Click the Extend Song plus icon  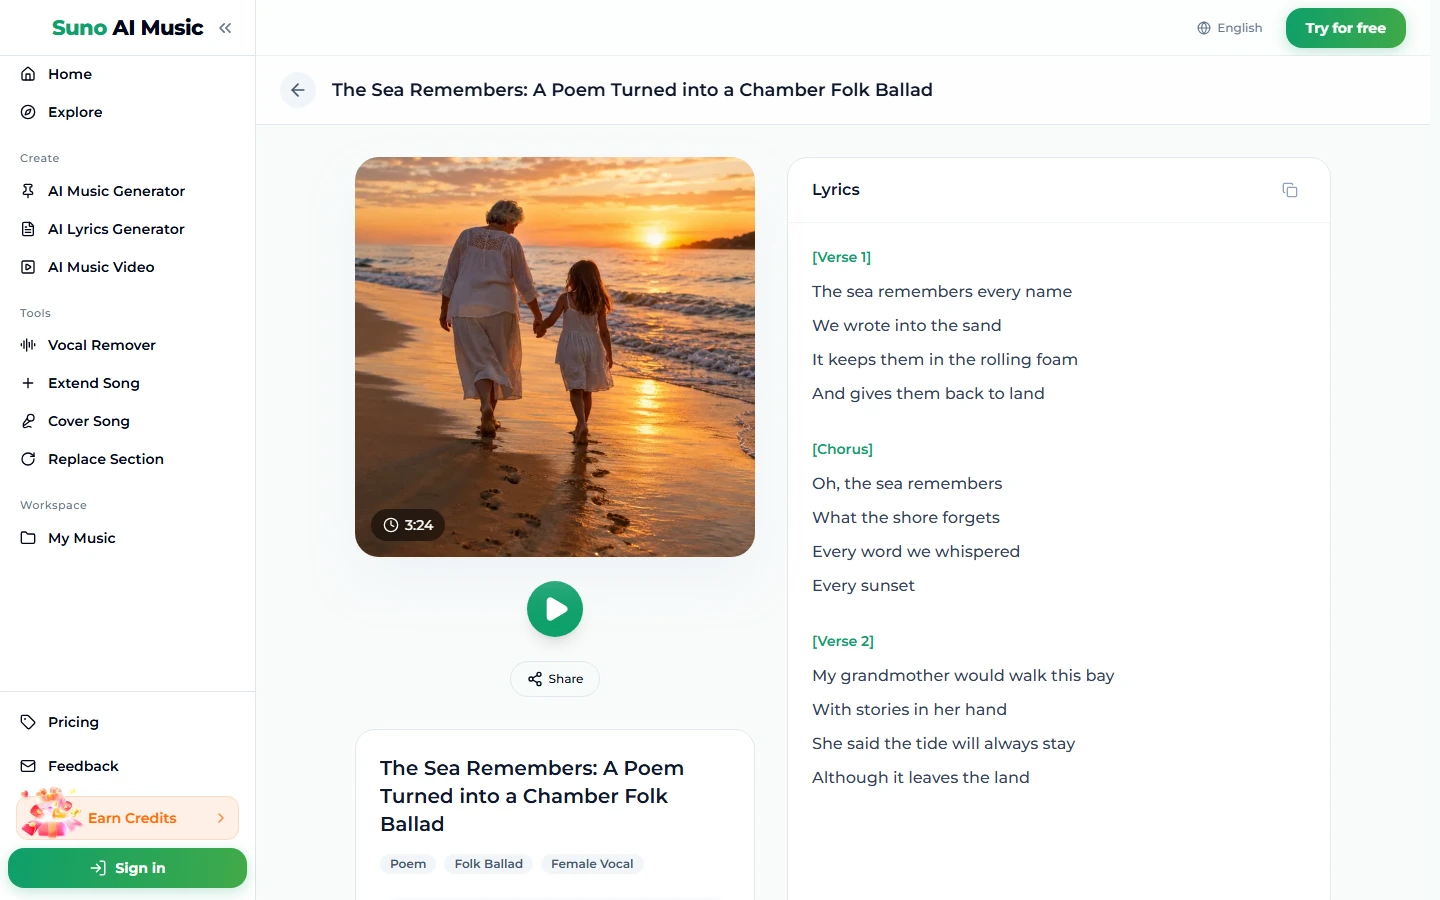(x=28, y=383)
